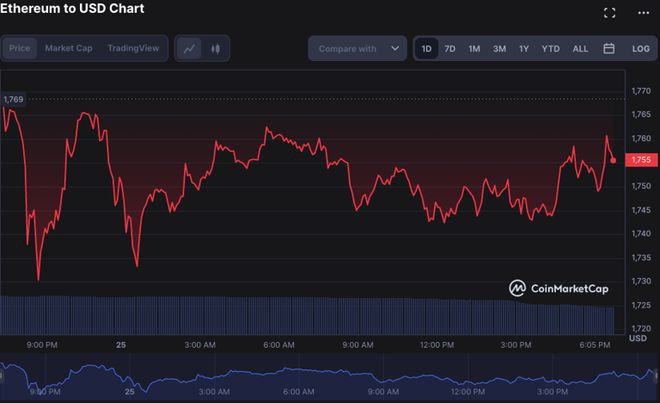The height and width of the screenshot is (403, 660).
Task: Select the 1D time range
Action: (x=427, y=48)
